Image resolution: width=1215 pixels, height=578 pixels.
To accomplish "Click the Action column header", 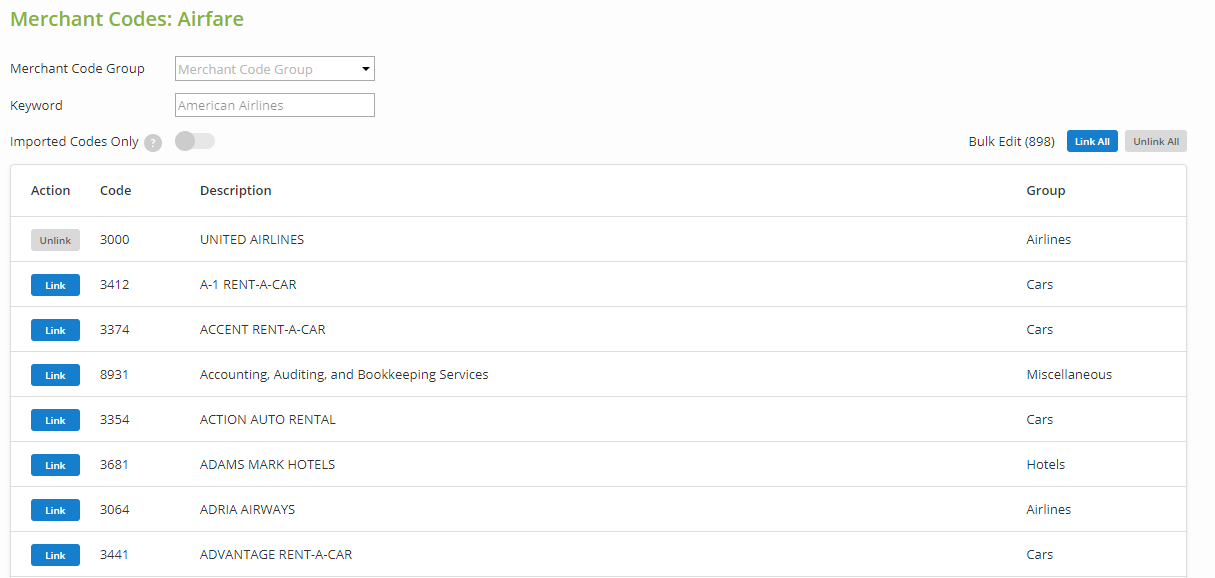I will click(x=50, y=190).
